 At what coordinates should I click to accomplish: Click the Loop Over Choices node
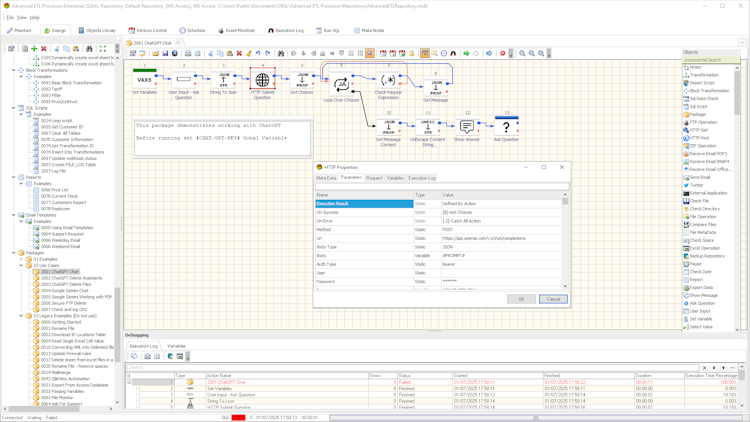341,85
